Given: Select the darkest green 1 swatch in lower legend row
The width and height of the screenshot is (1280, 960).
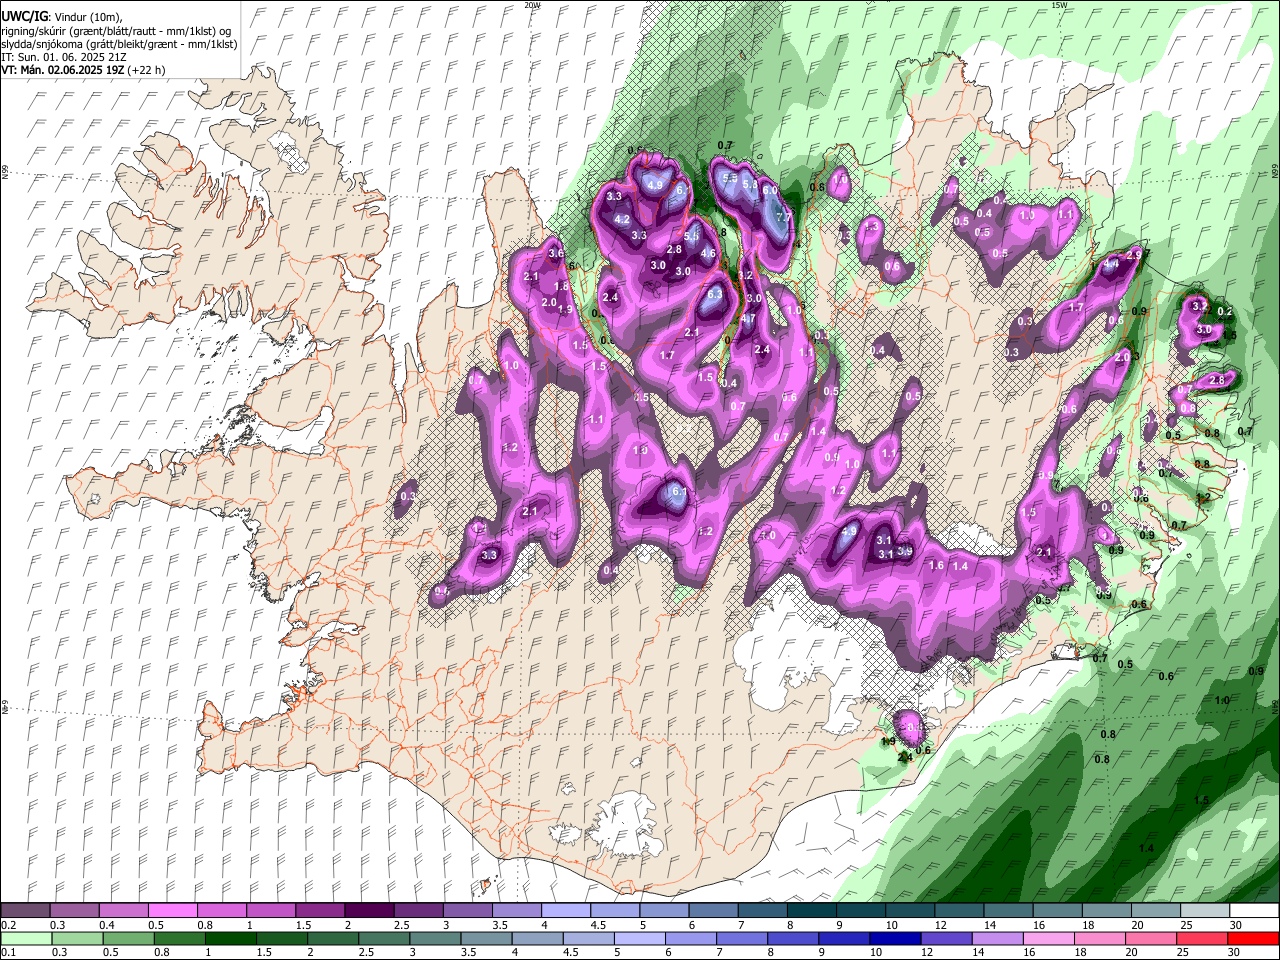Looking at the screenshot, I should (230, 939).
